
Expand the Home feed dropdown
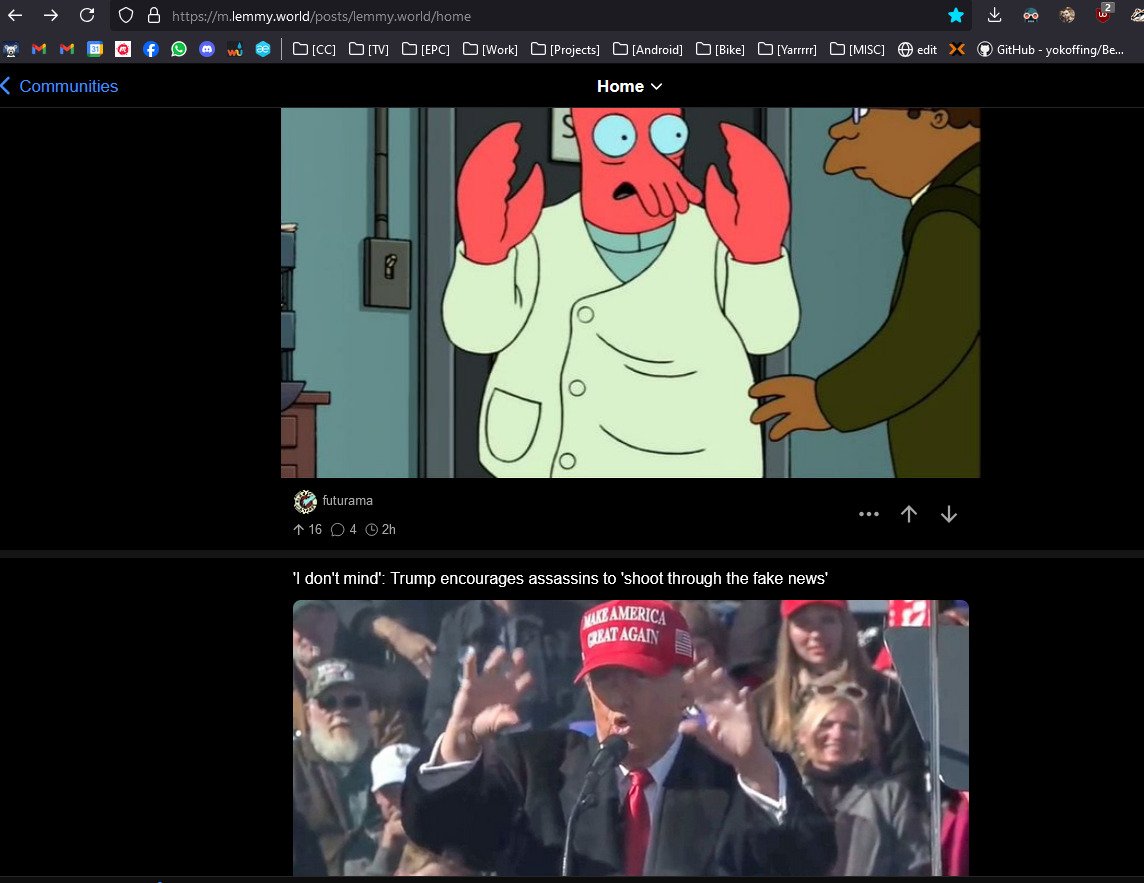coord(629,86)
